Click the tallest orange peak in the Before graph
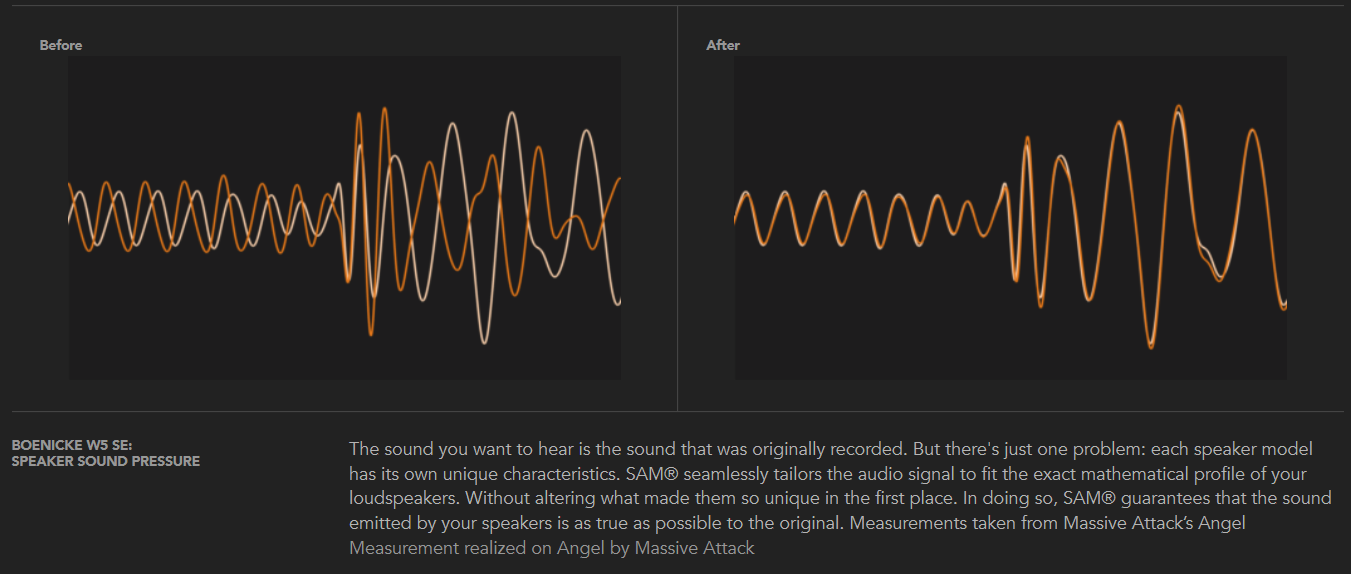 pos(384,106)
